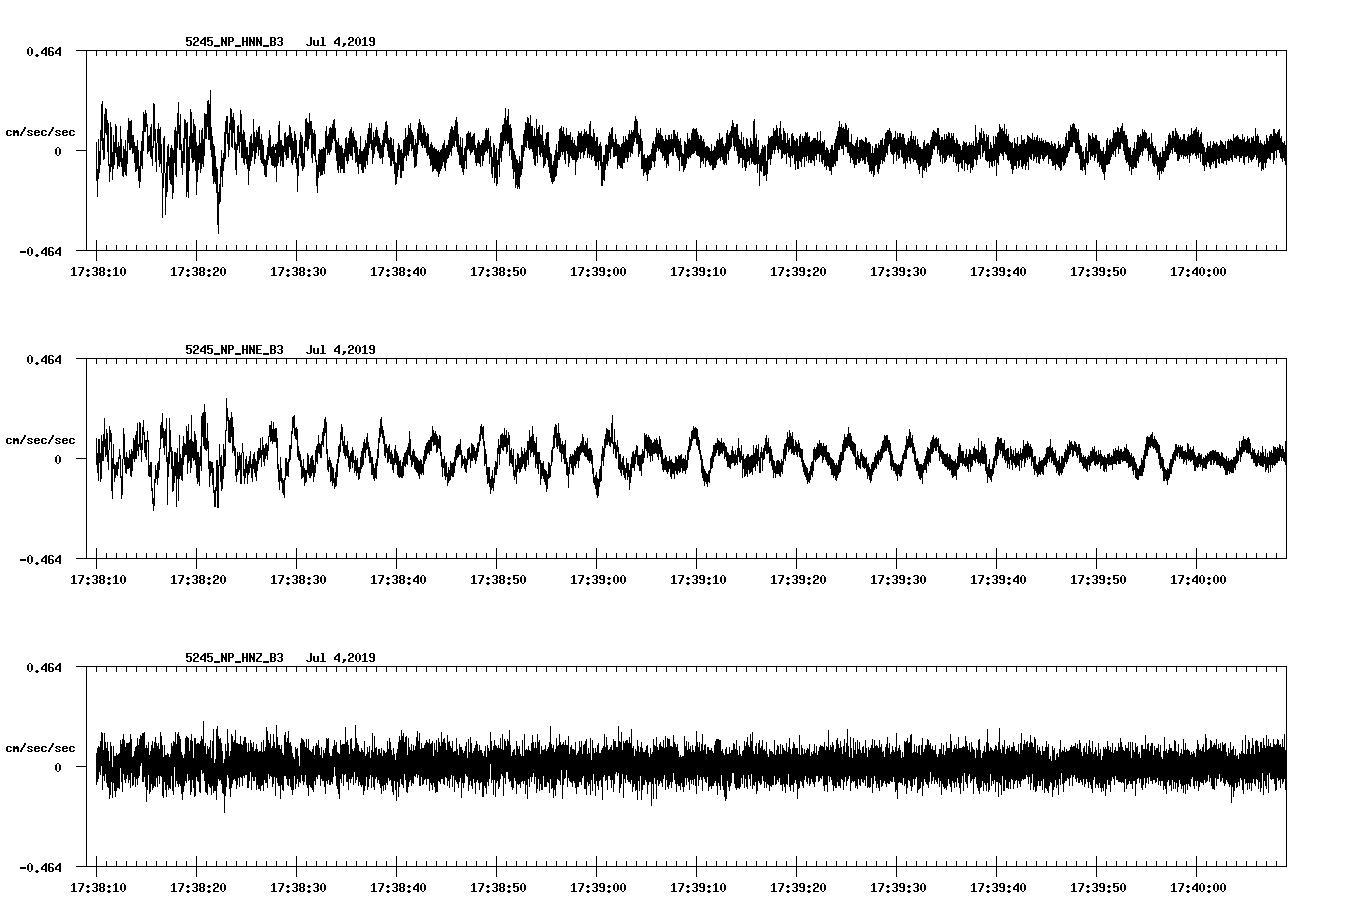
Task: Pick 17:39:10 time label under HNE plot
Action: (x=698, y=579)
